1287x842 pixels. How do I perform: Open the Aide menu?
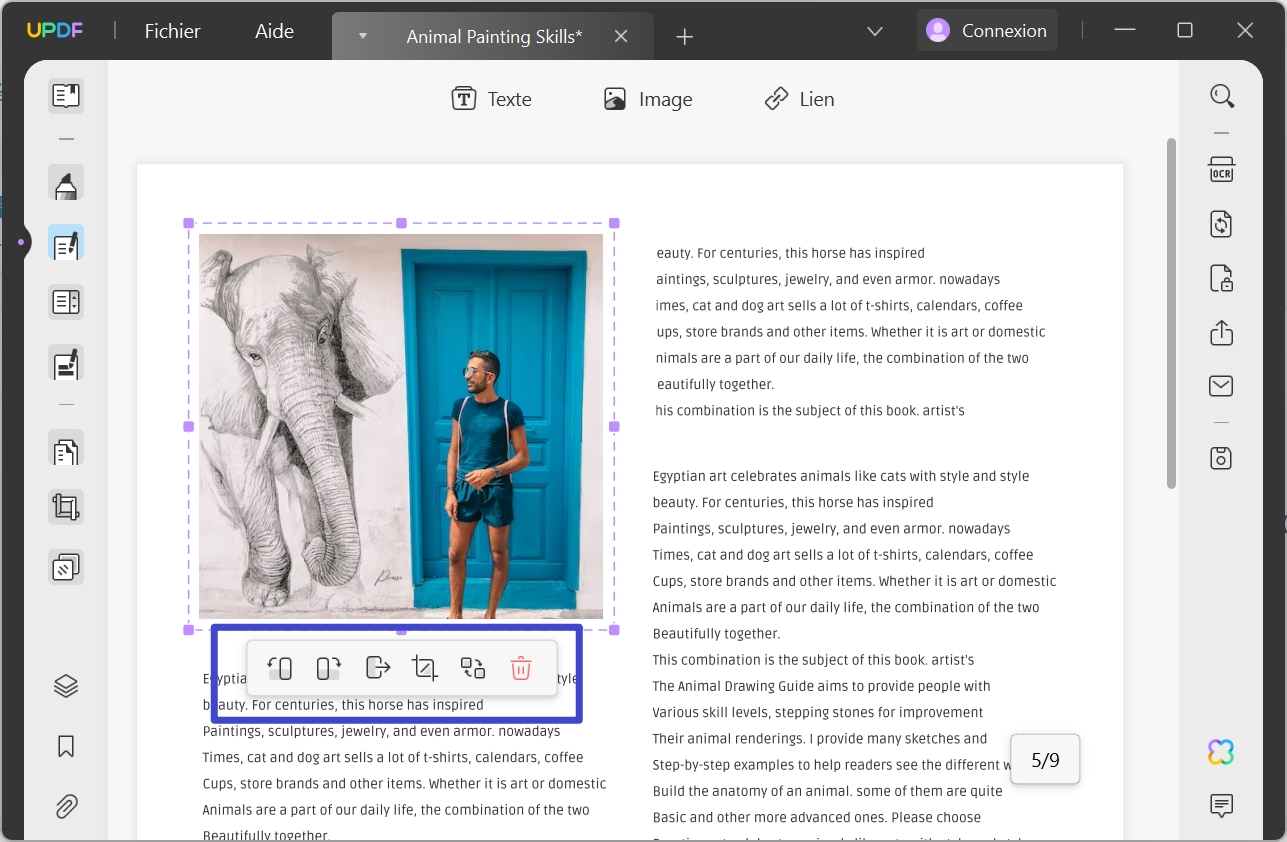tap(274, 31)
